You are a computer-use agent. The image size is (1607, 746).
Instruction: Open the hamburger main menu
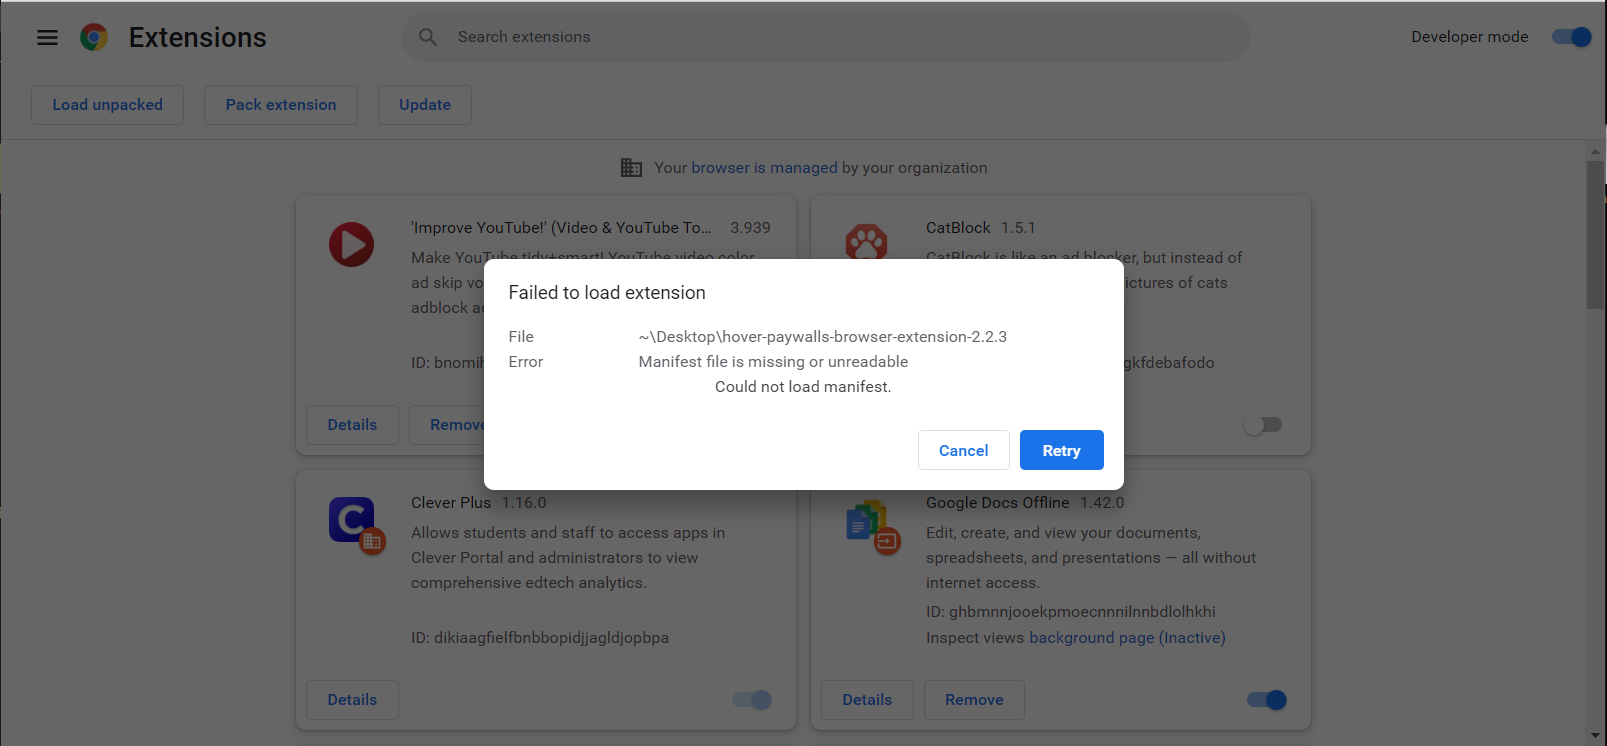pyautogui.click(x=47, y=37)
